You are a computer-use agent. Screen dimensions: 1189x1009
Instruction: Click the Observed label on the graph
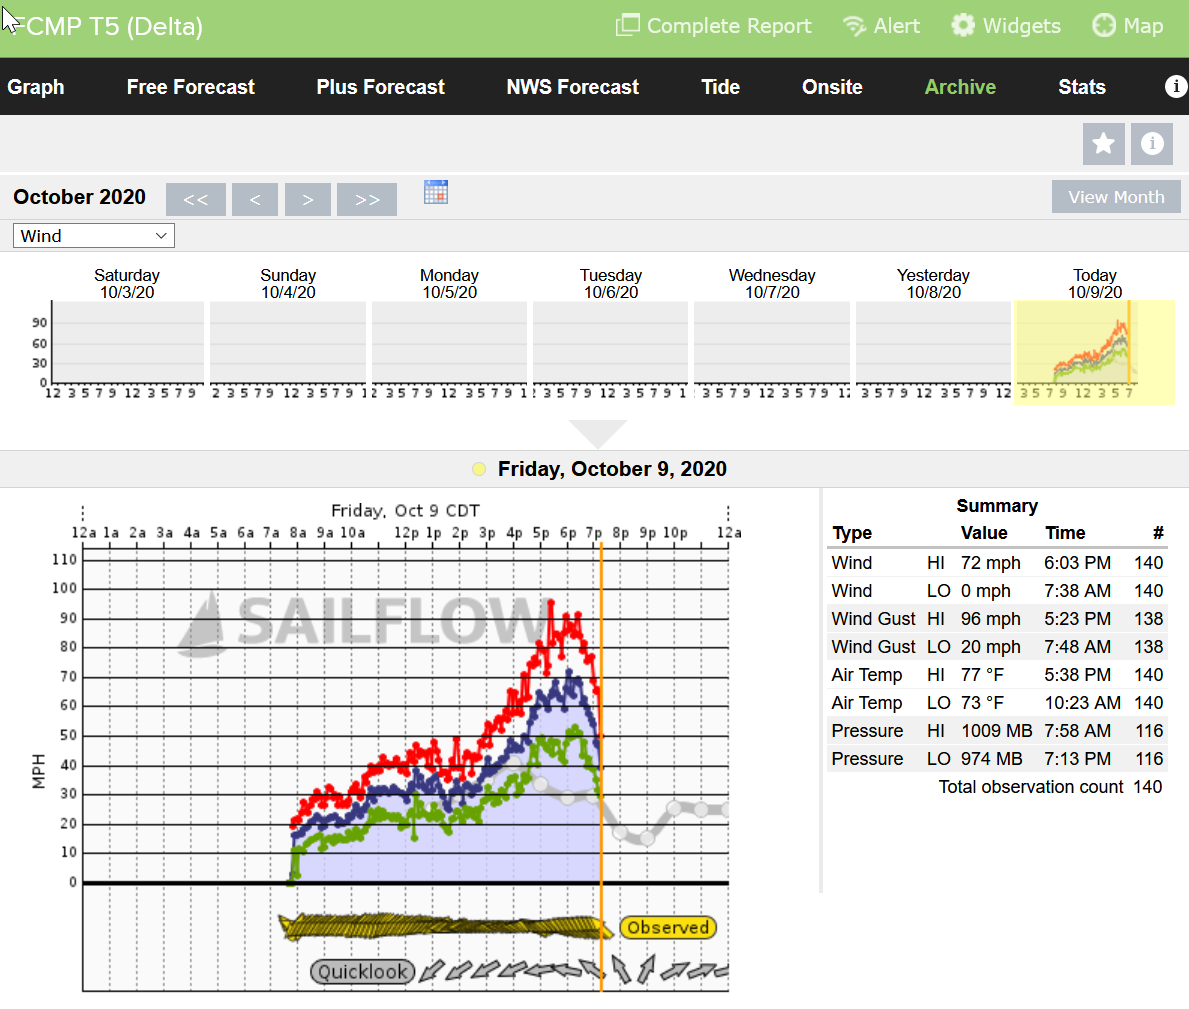668,927
